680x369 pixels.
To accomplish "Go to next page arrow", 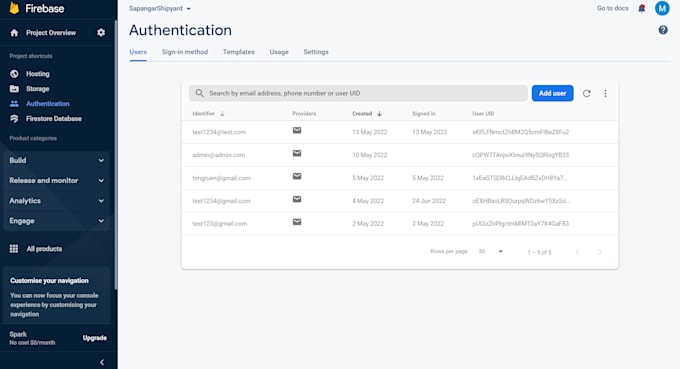I will (x=600, y=252).
